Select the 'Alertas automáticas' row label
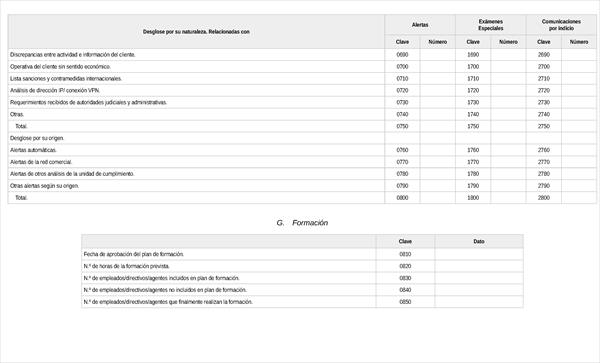Image resolution: width=600 pixels, height=363 pixels. [x=33, y=150]
